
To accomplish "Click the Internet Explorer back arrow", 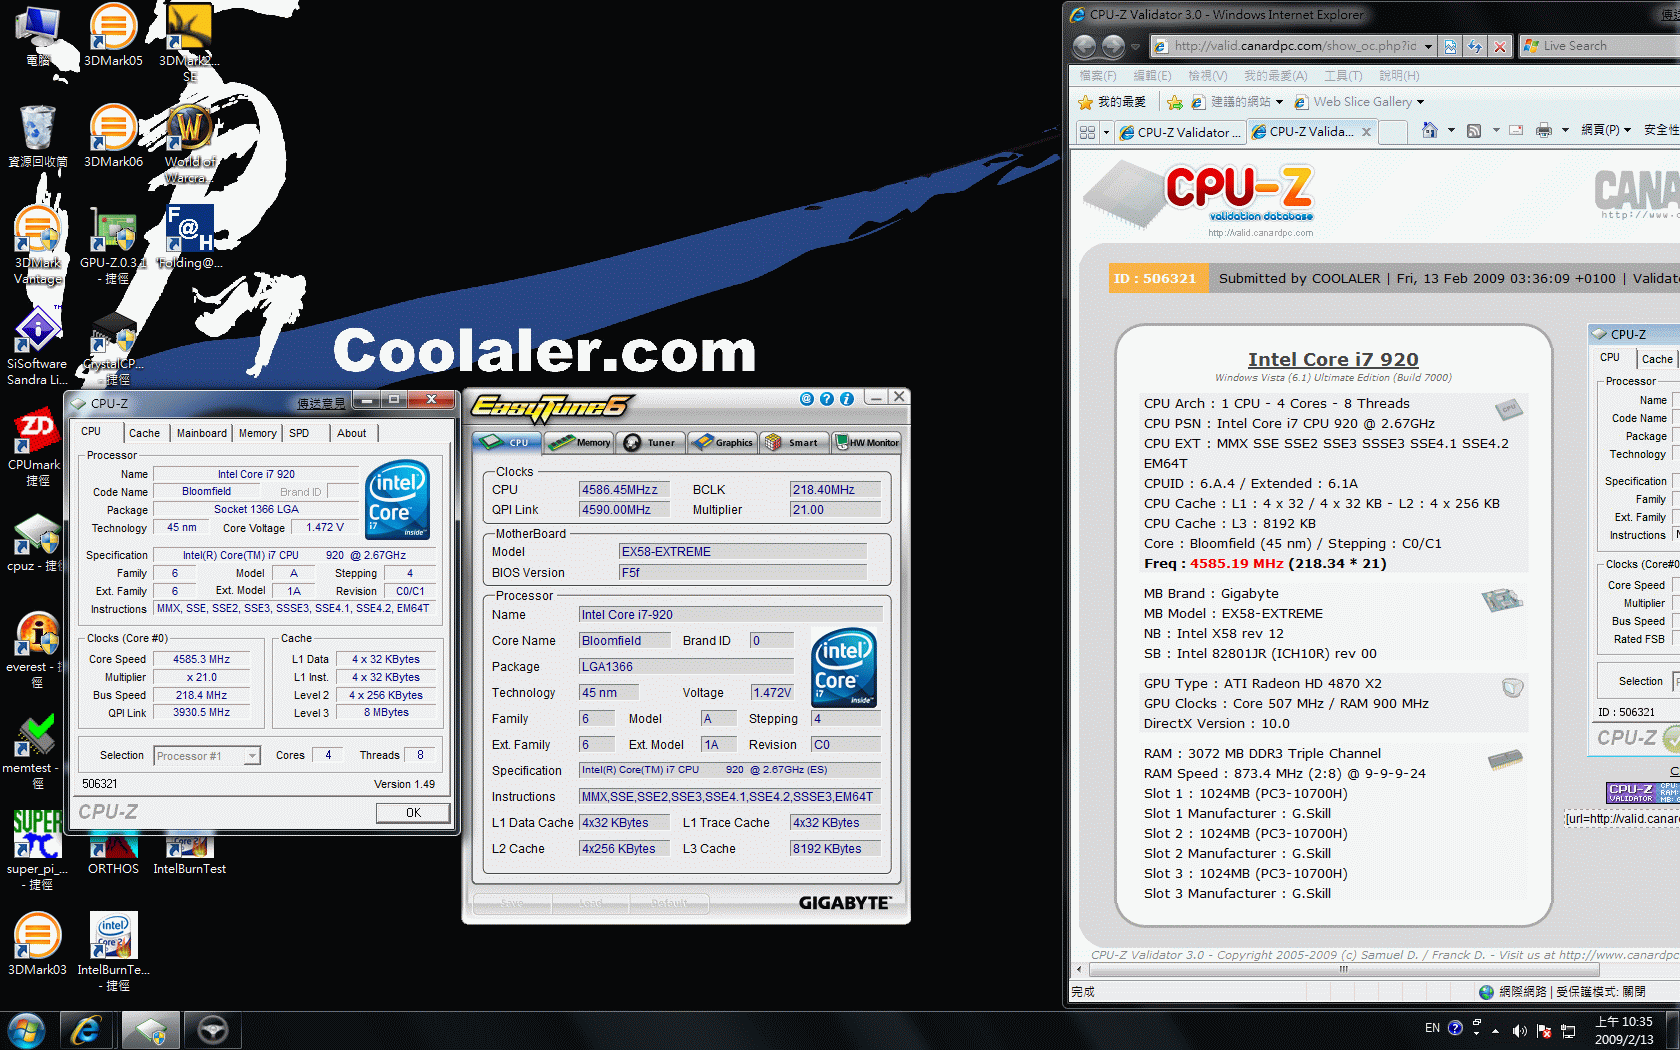I will (1084, 46).
